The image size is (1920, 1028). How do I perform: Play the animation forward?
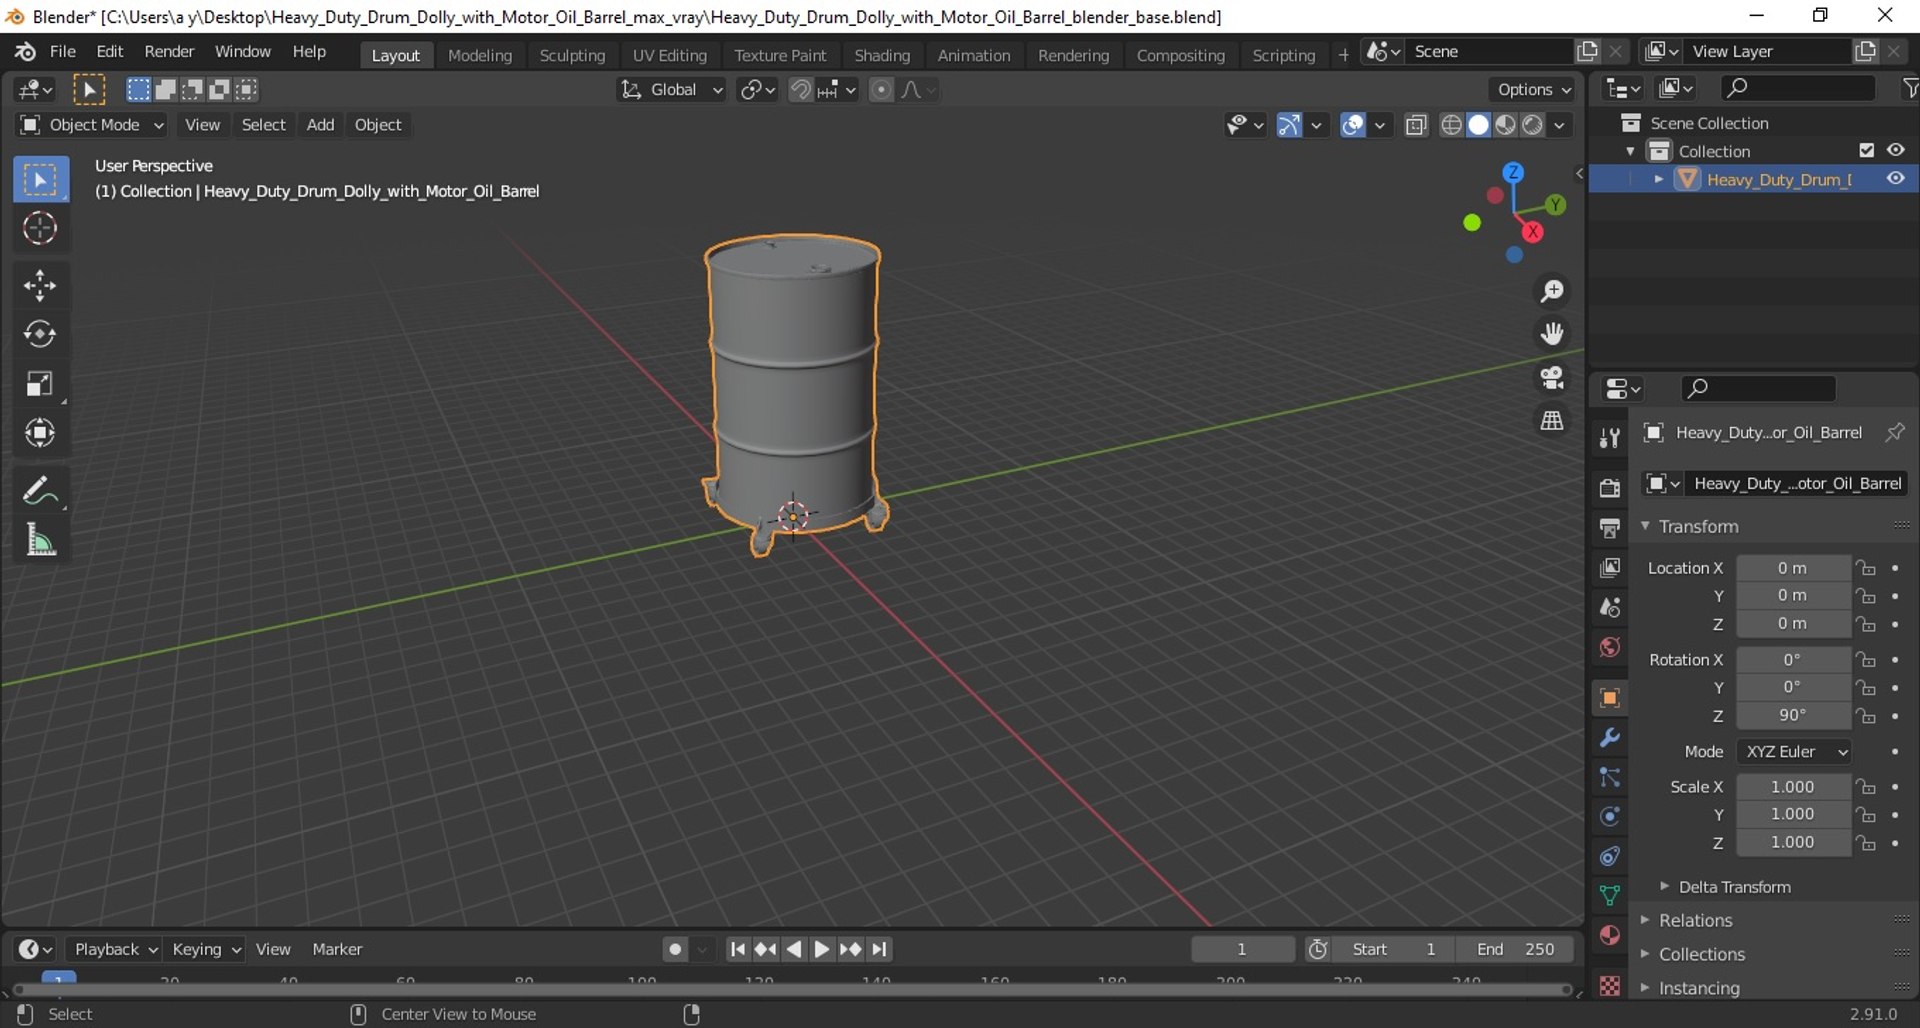click(821, 949)
